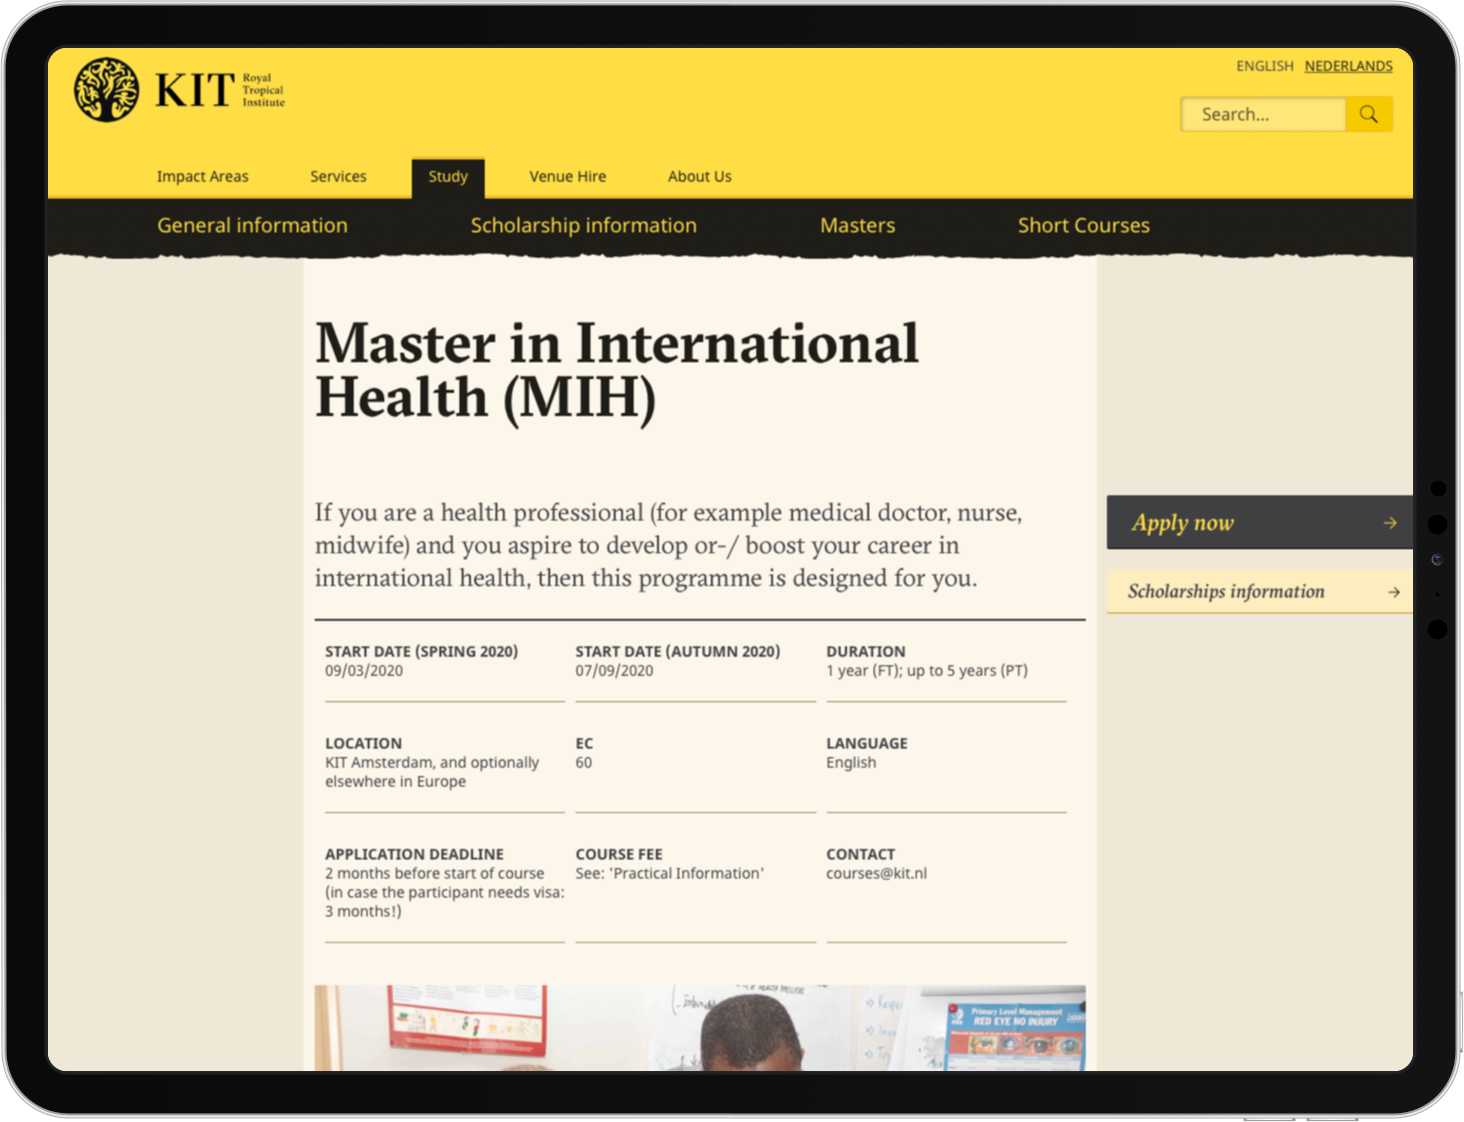Image resolution: width=1464 pixels, height=1122 pixels.
Task: Click the courses@kit.nl contact text
Action: [876, 873]
